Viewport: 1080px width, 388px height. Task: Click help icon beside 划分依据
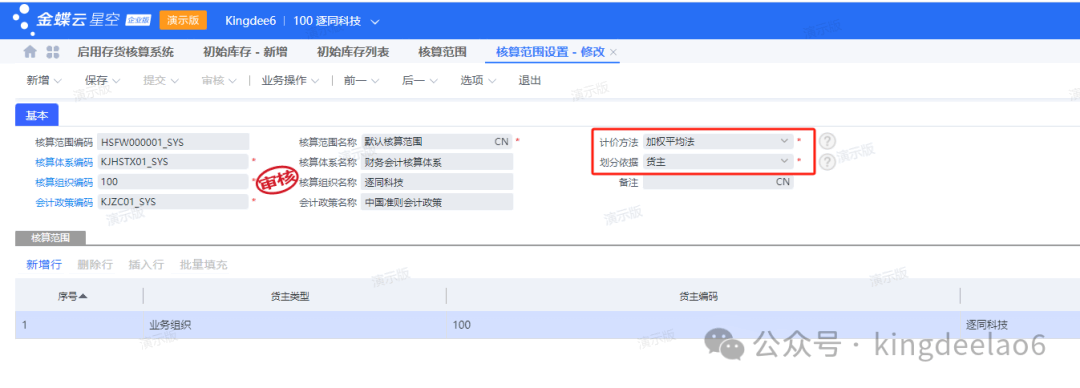(x=827, y=161)
